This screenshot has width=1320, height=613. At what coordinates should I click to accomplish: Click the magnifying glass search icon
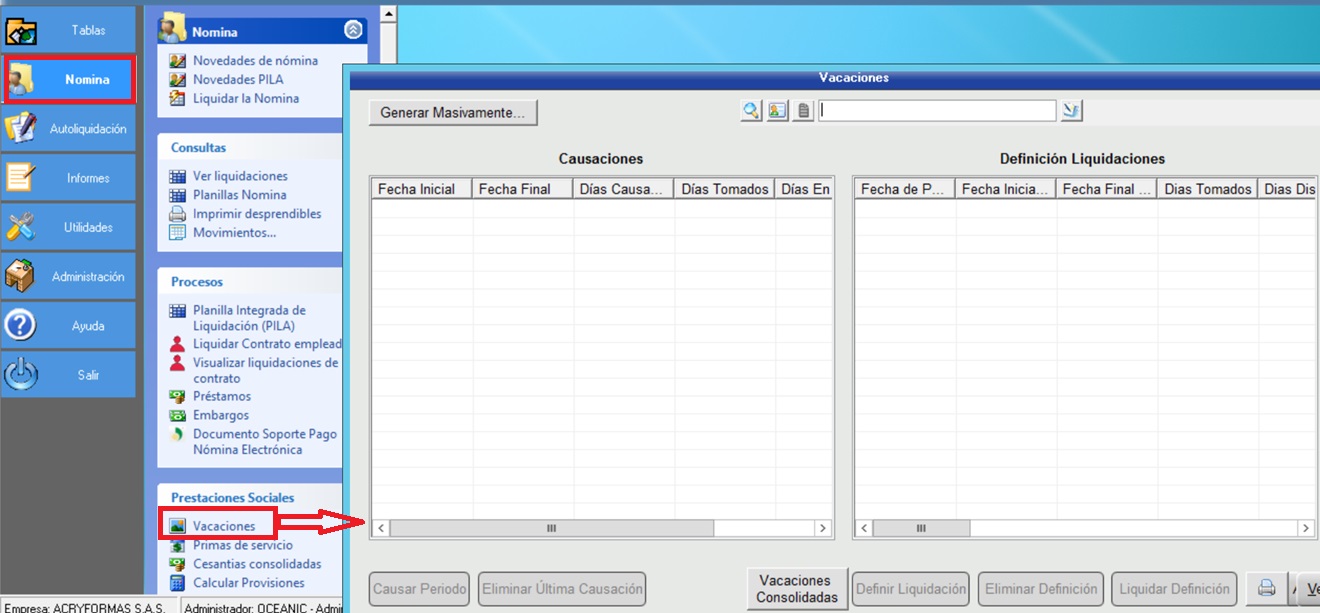(751, 111)
